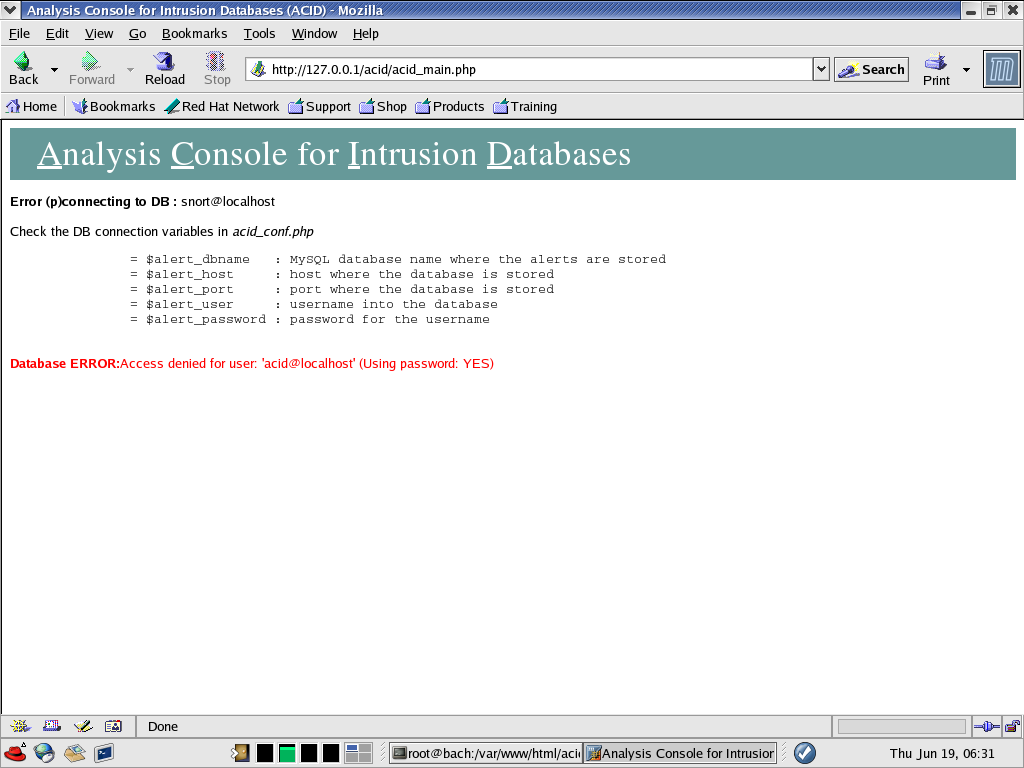Click the $alert_password variable line
Viewport: 1024px width, 768px height.
tap(310, 319)
